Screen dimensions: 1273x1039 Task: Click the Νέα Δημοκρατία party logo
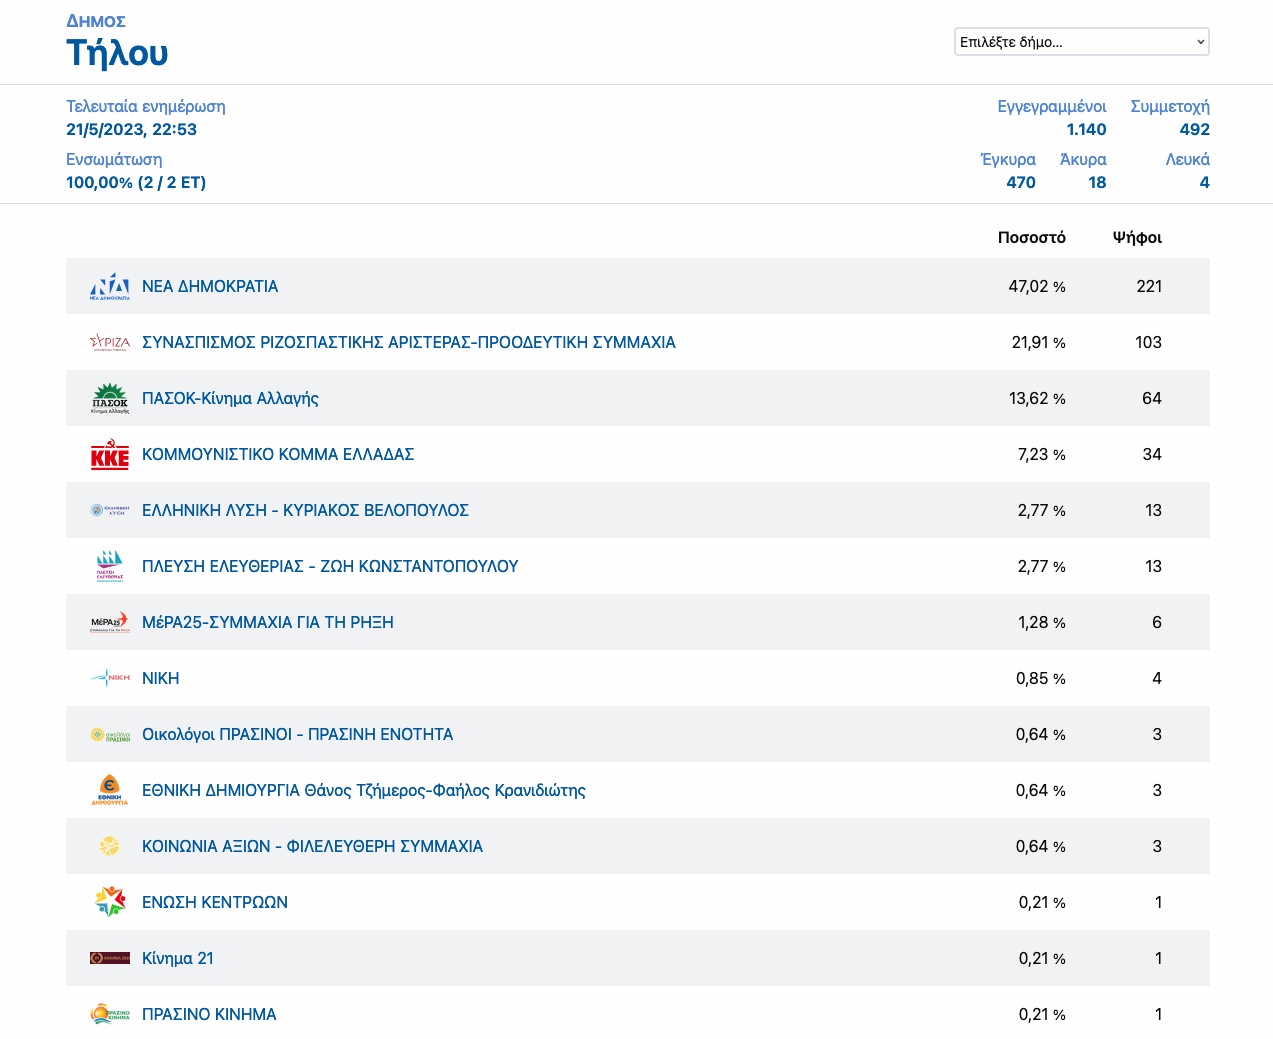coord(110,286)
